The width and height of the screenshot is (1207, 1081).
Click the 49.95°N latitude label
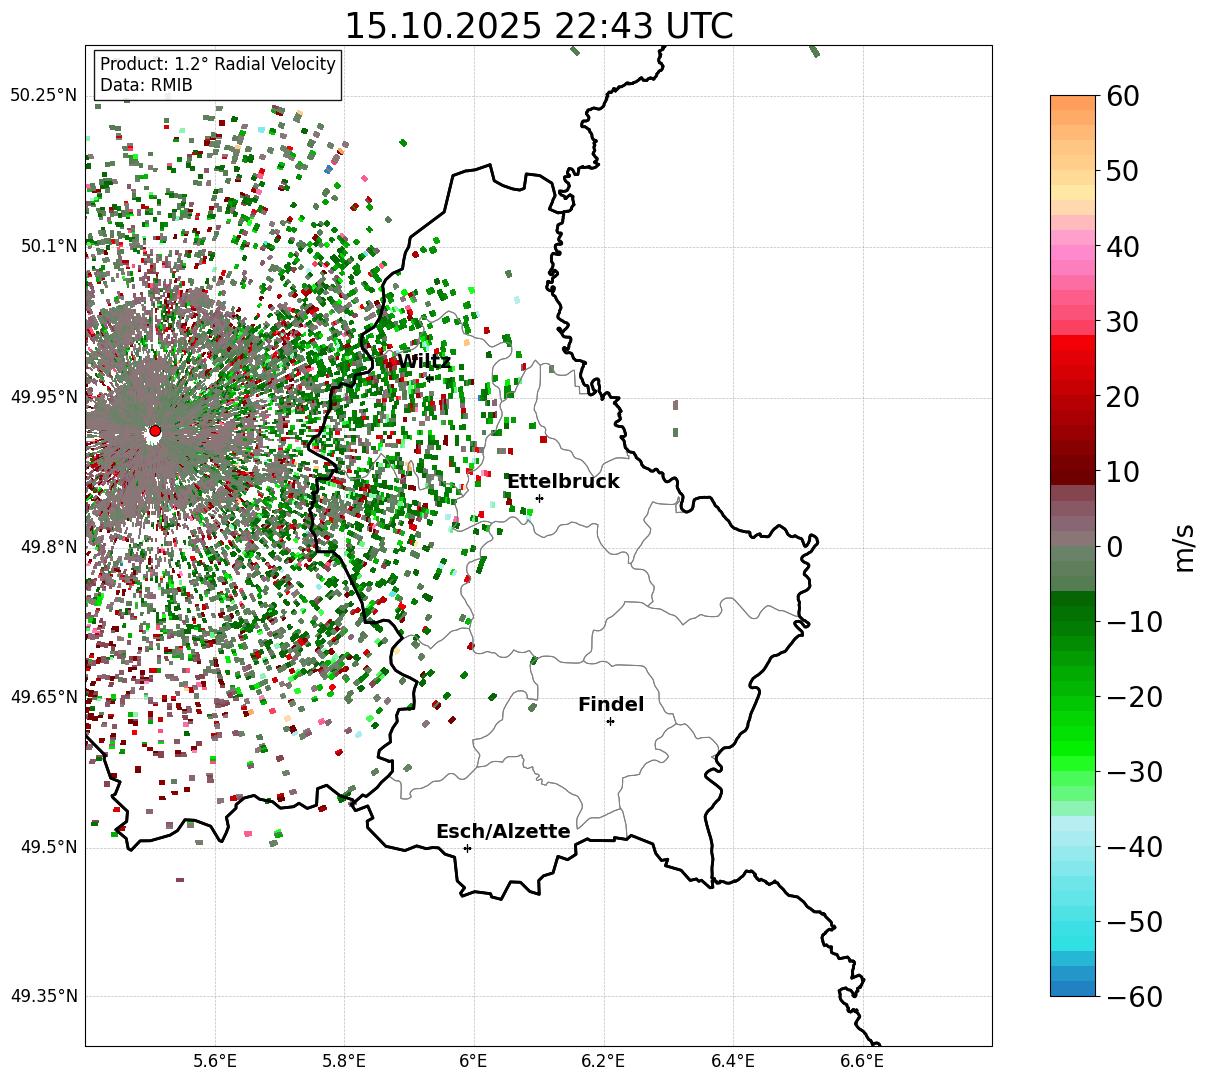click(x=44, y=397)
